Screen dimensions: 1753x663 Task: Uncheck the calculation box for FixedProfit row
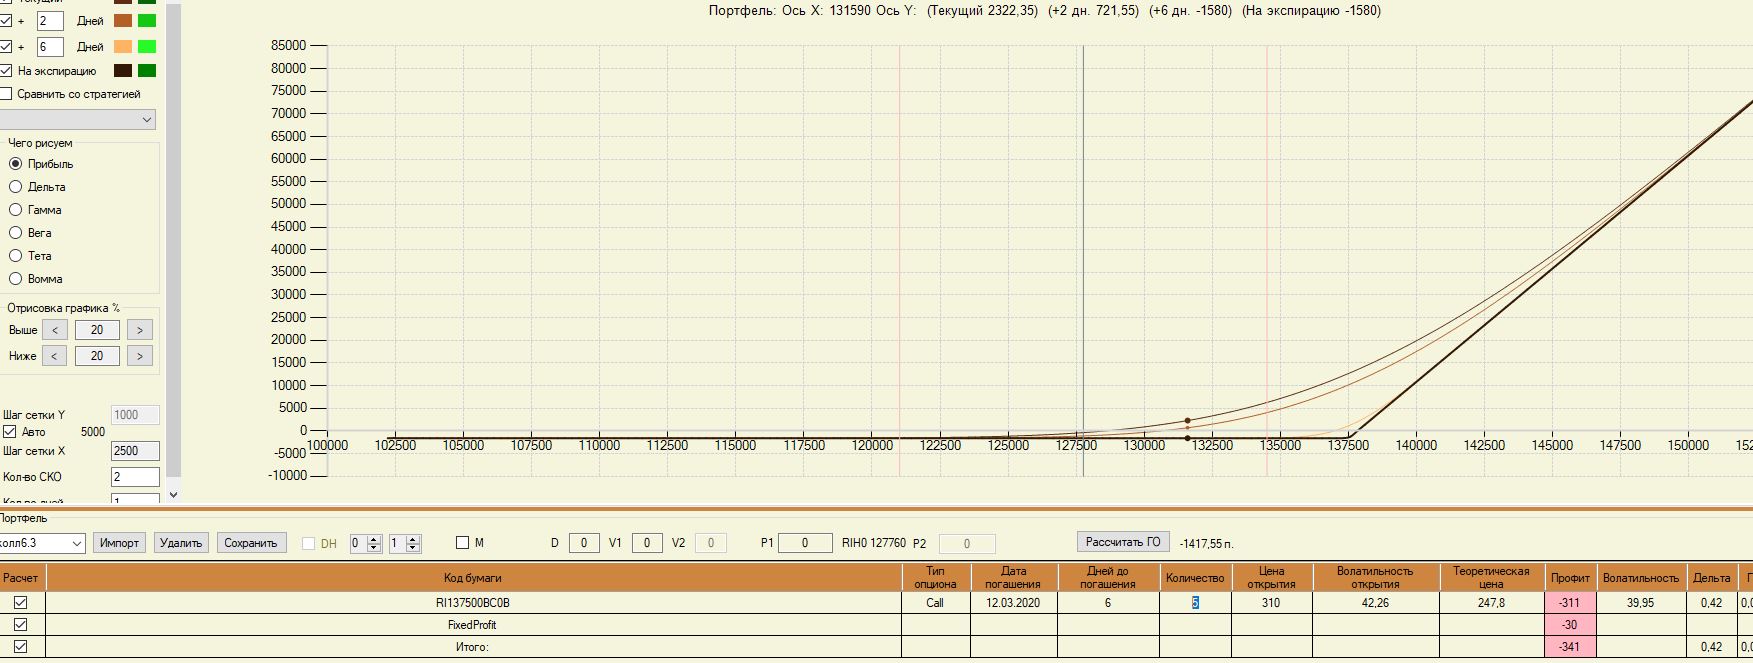point(20,625)
